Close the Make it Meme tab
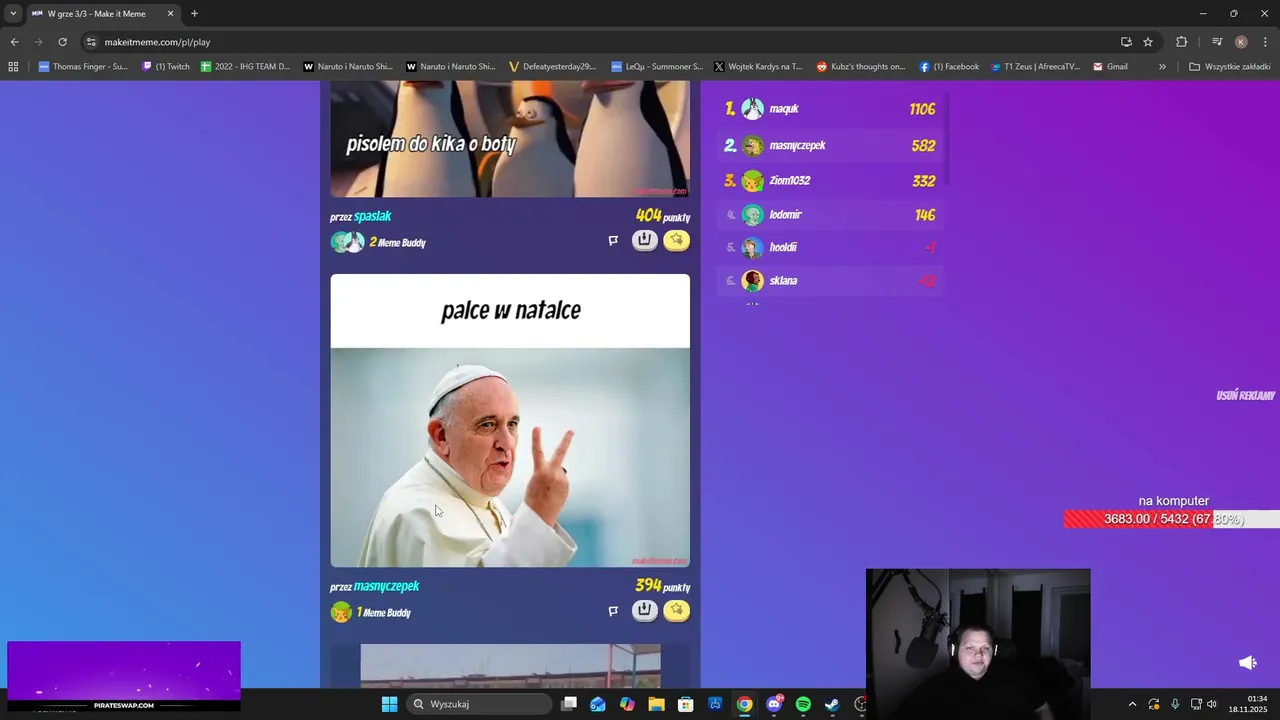The width and height of the screenshot is (1280, 720). point(170,14)
